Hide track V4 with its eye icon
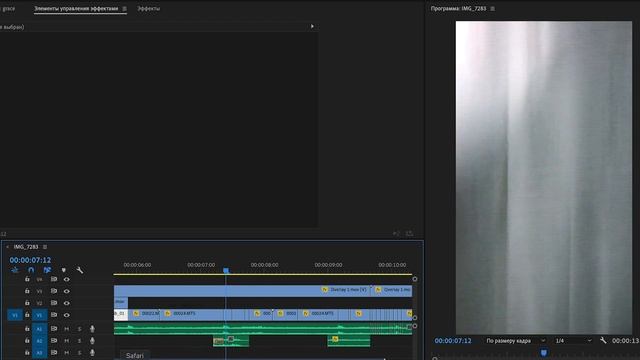Screen dimensions: 640x360 (x=67, y=280)
